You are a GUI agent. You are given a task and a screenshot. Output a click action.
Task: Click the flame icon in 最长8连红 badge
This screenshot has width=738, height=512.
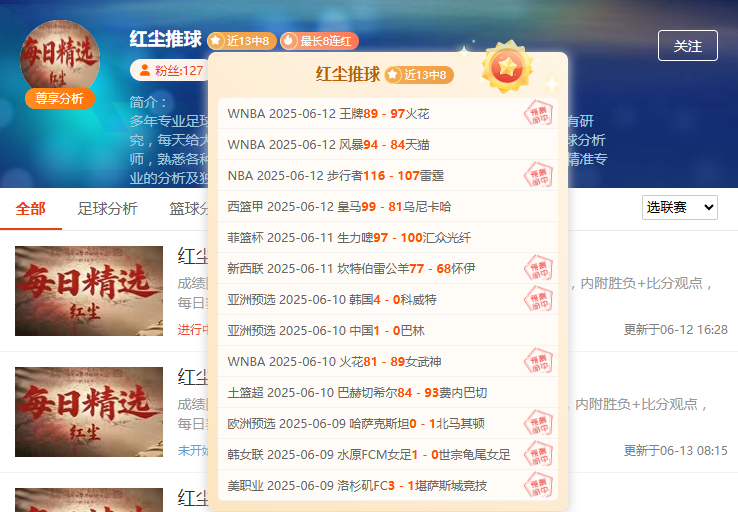coord(289,41)
